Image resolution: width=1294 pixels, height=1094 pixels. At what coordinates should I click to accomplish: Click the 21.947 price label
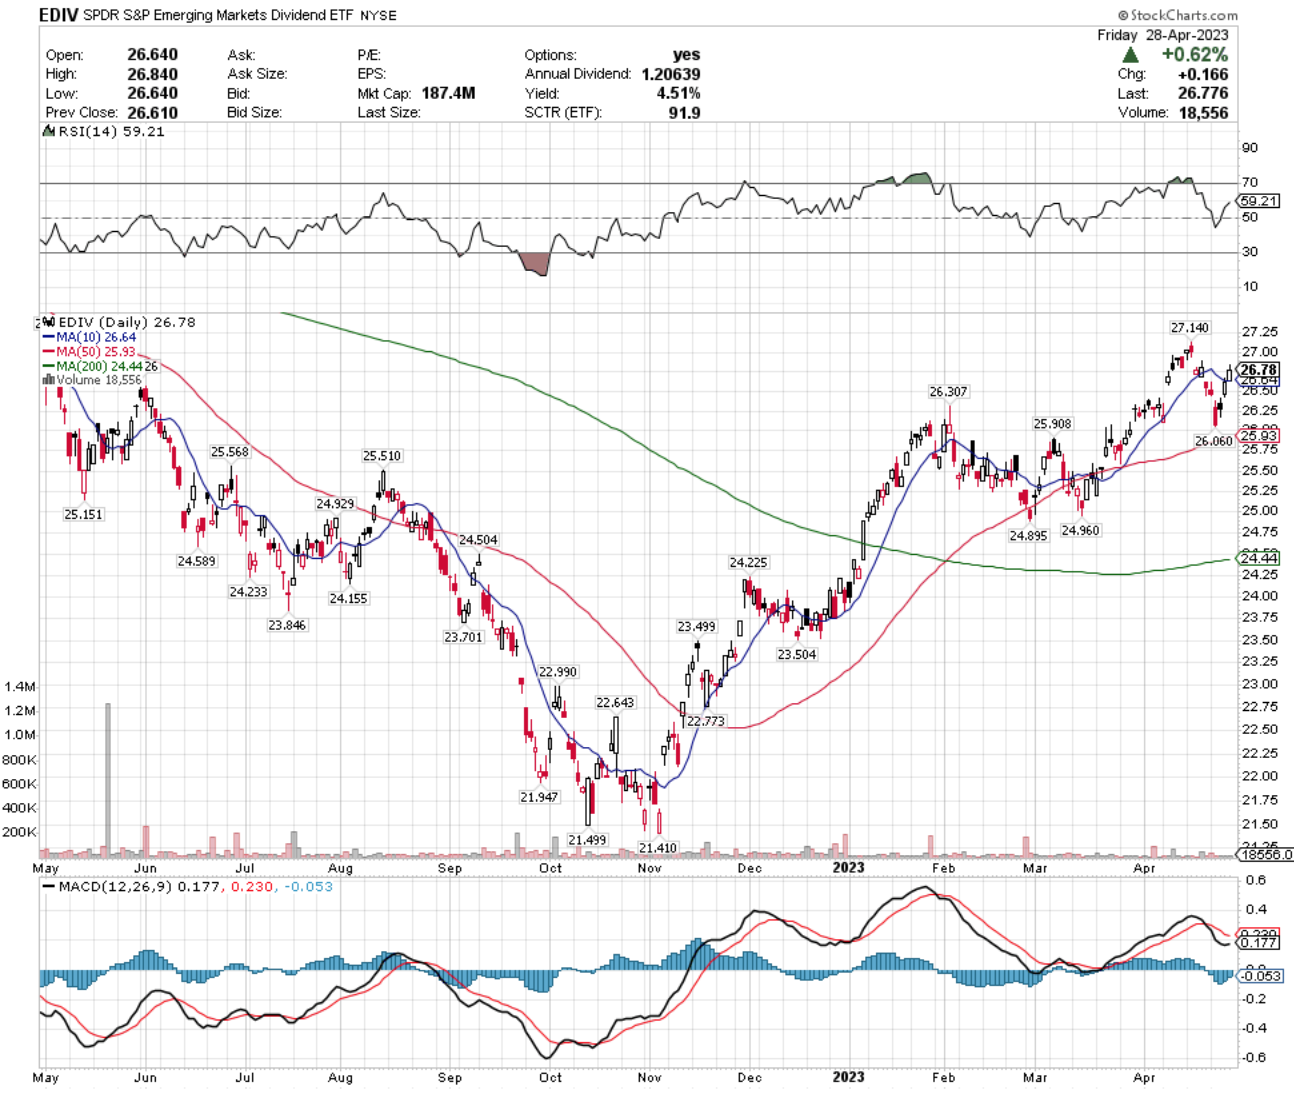[540, 797]
